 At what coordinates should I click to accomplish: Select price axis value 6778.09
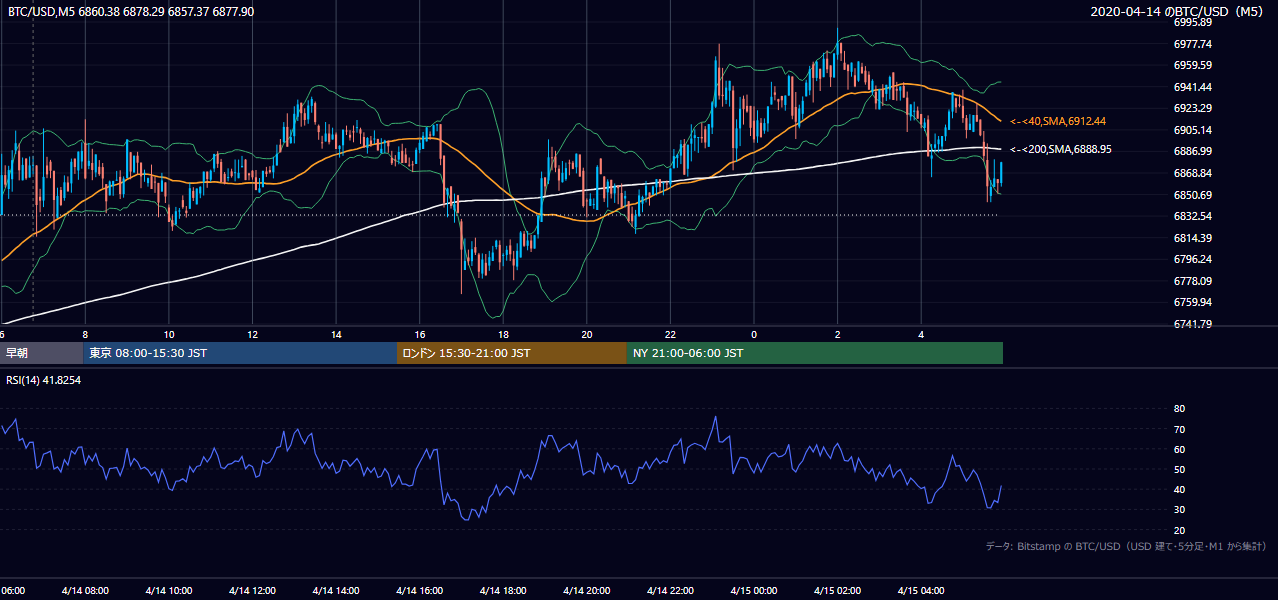(1192, 281)
